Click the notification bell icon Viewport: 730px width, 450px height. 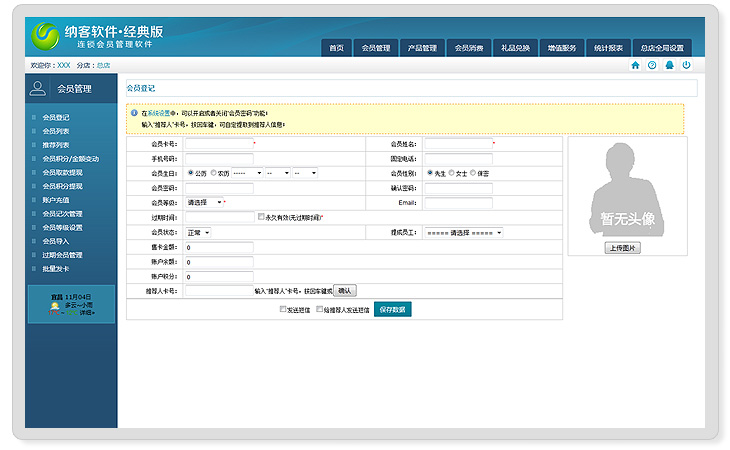[x=669, y=65]
